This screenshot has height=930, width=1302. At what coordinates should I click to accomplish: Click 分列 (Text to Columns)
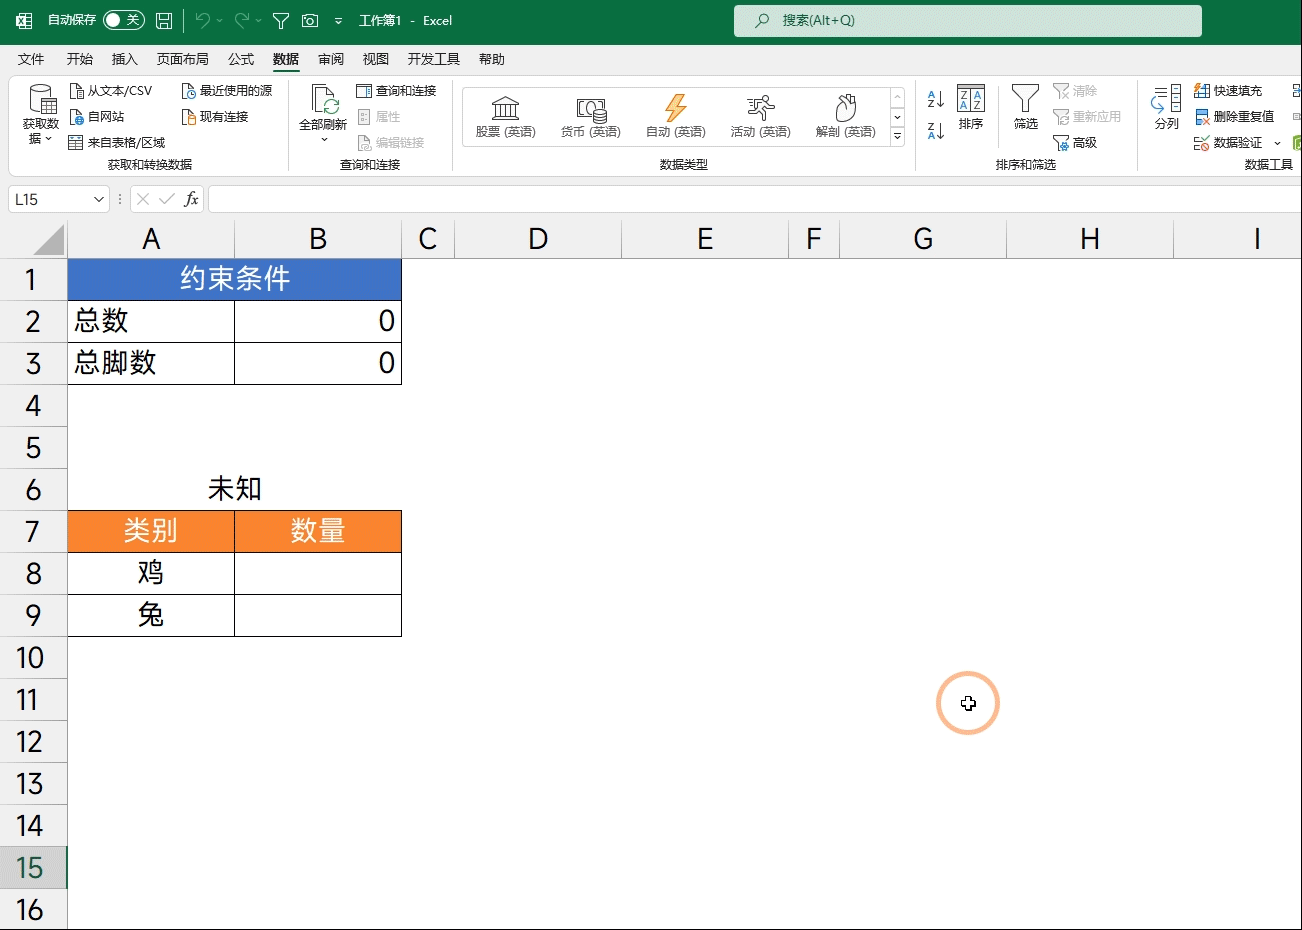tap(1167, 107)
